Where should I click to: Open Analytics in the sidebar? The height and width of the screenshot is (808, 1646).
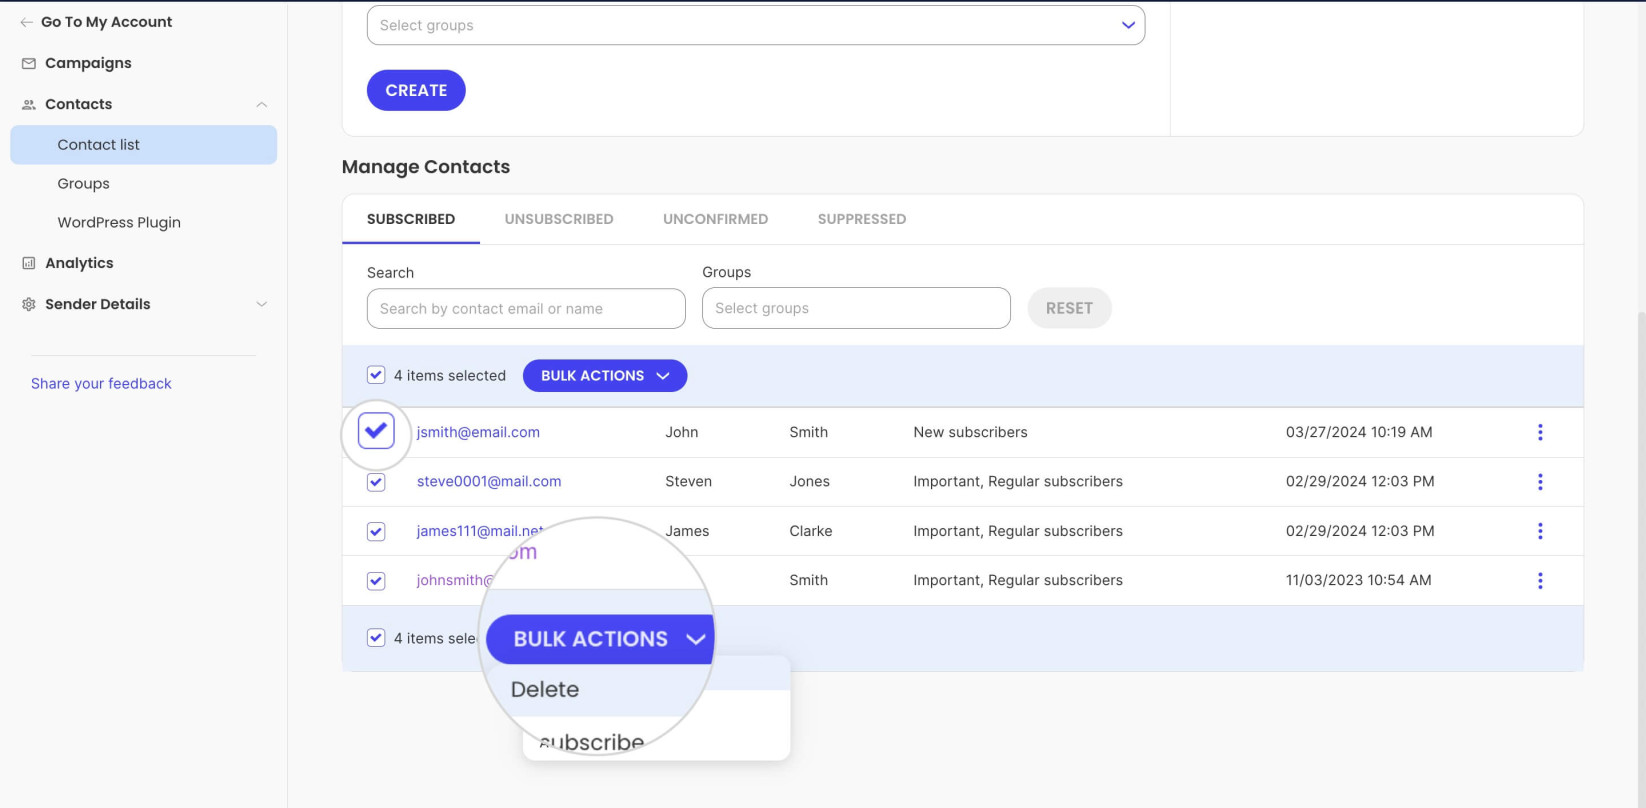point(79,263)
